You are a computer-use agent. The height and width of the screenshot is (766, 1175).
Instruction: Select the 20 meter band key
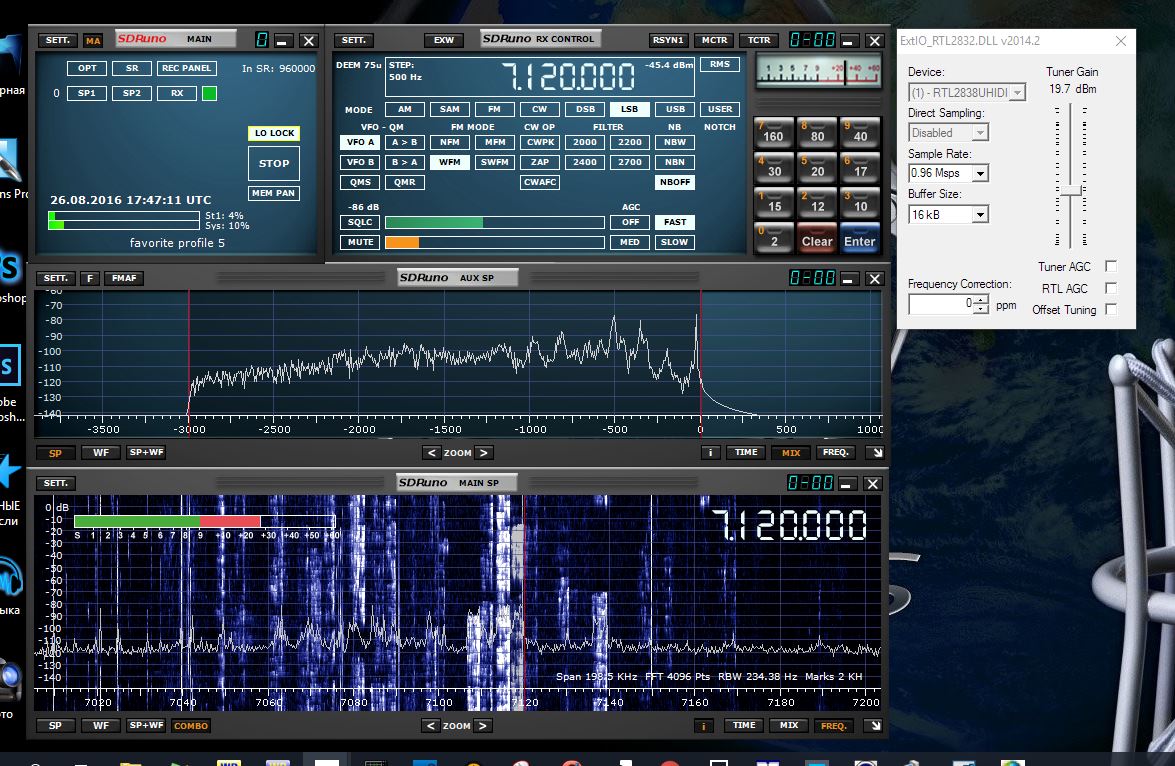pos(817,168)
